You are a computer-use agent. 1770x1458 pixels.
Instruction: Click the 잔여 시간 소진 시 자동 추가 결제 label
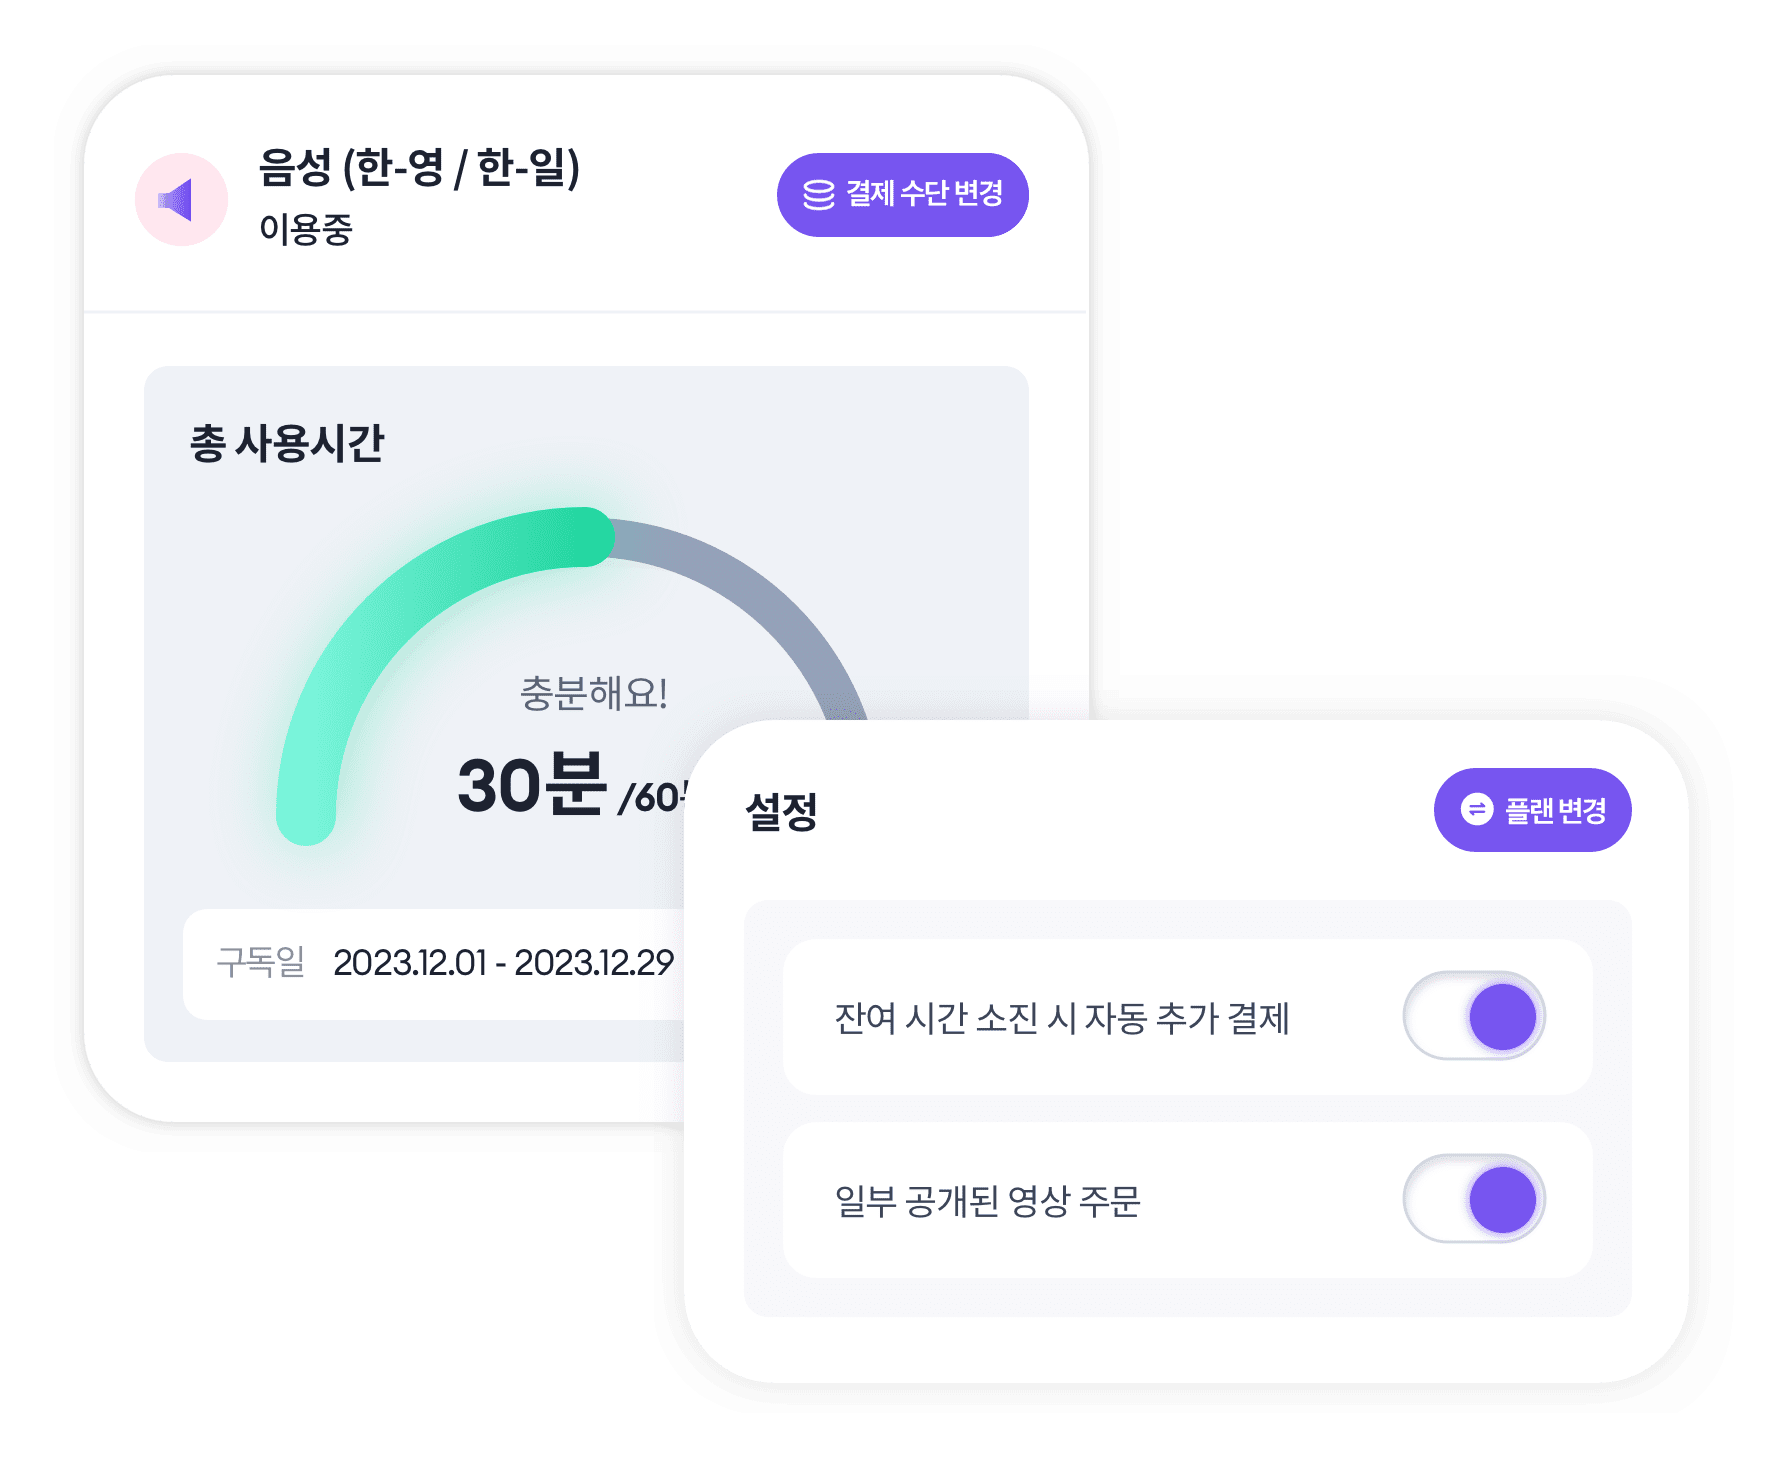point(1062,1018)
